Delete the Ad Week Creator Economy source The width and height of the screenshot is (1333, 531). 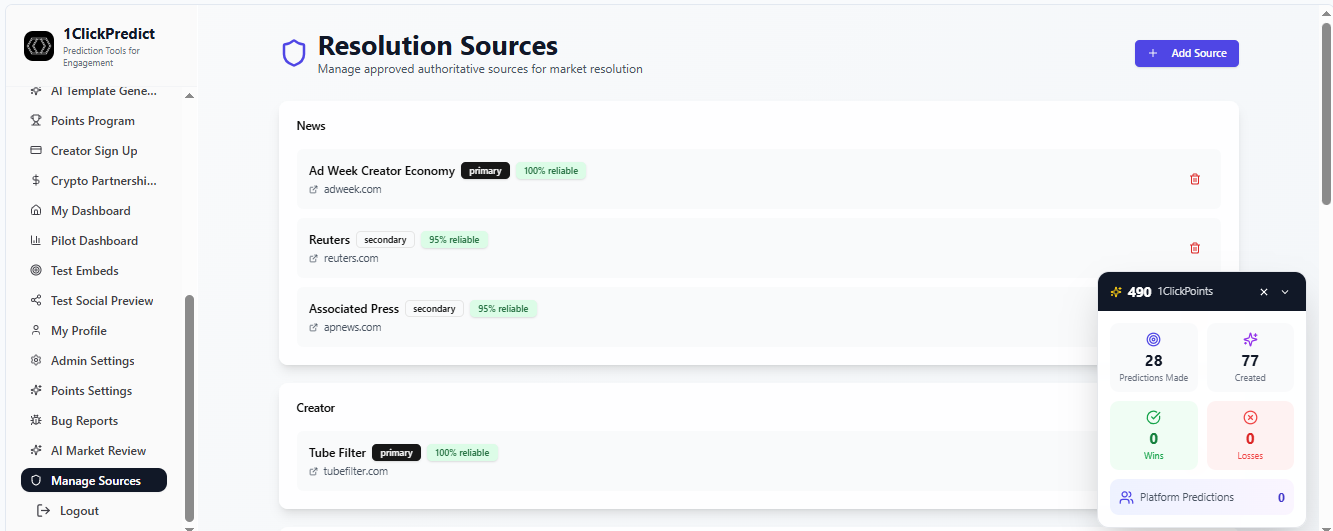[1194, 179]
